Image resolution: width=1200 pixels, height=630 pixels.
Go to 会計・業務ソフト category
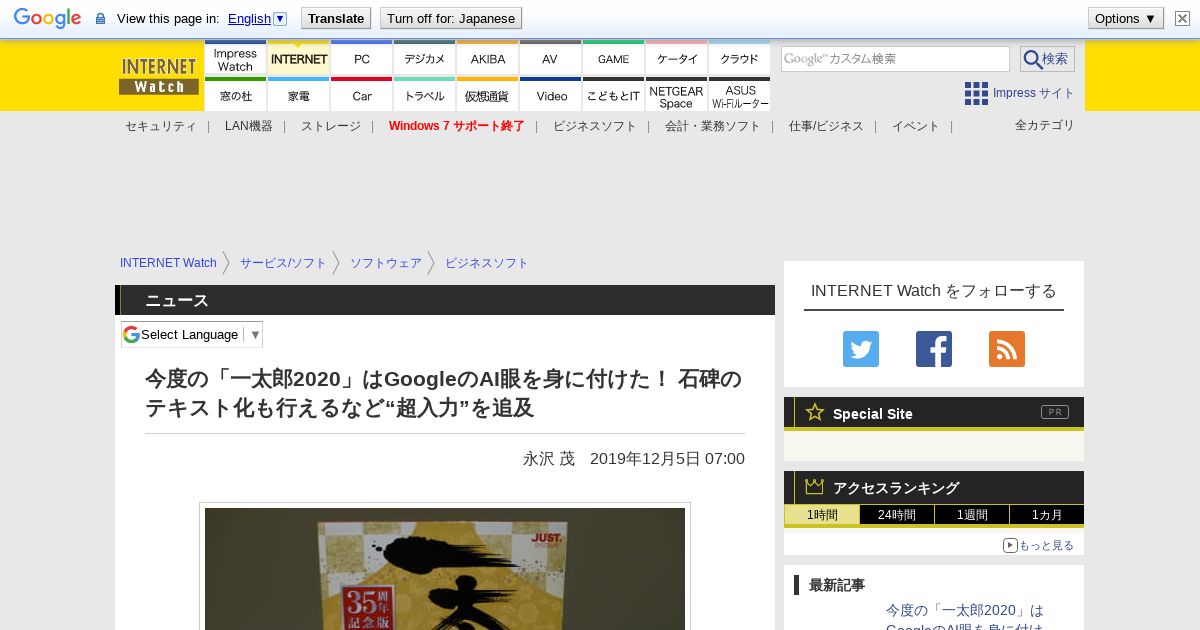coord(712,126)
